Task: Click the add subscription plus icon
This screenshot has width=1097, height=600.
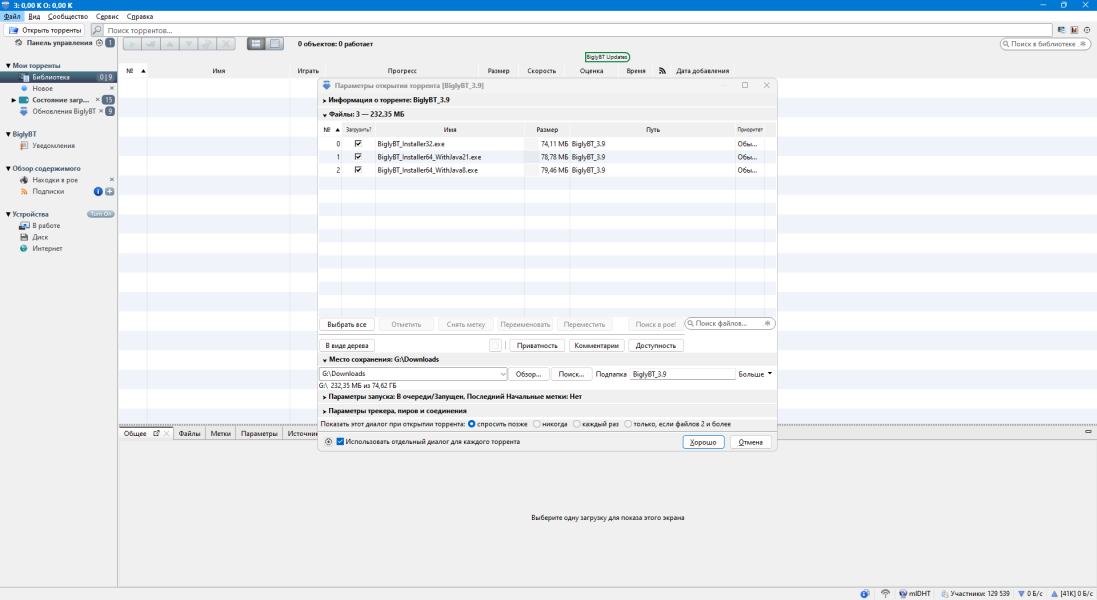Action: [110, 191]
